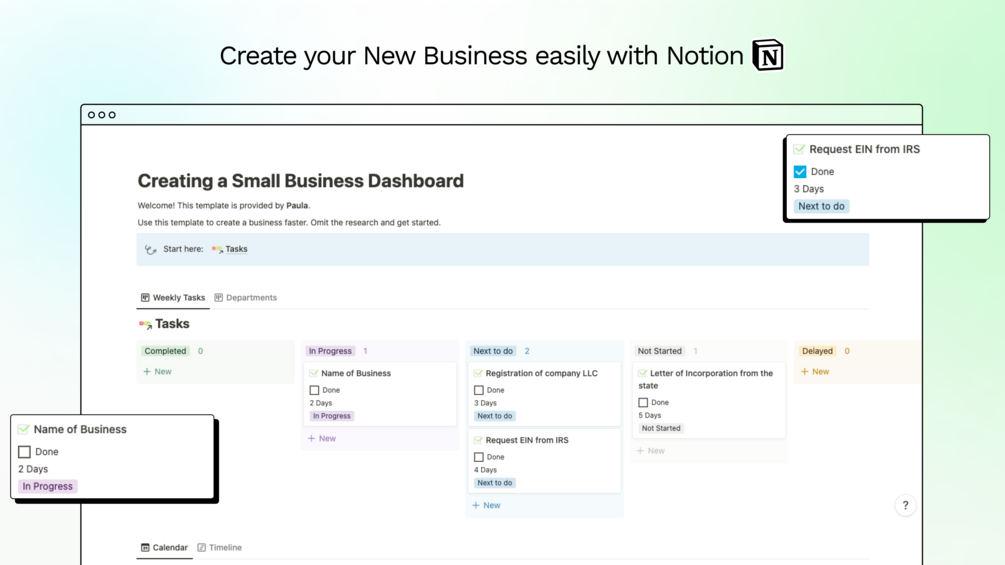Click the Next to do column count 2

[527, 351]
